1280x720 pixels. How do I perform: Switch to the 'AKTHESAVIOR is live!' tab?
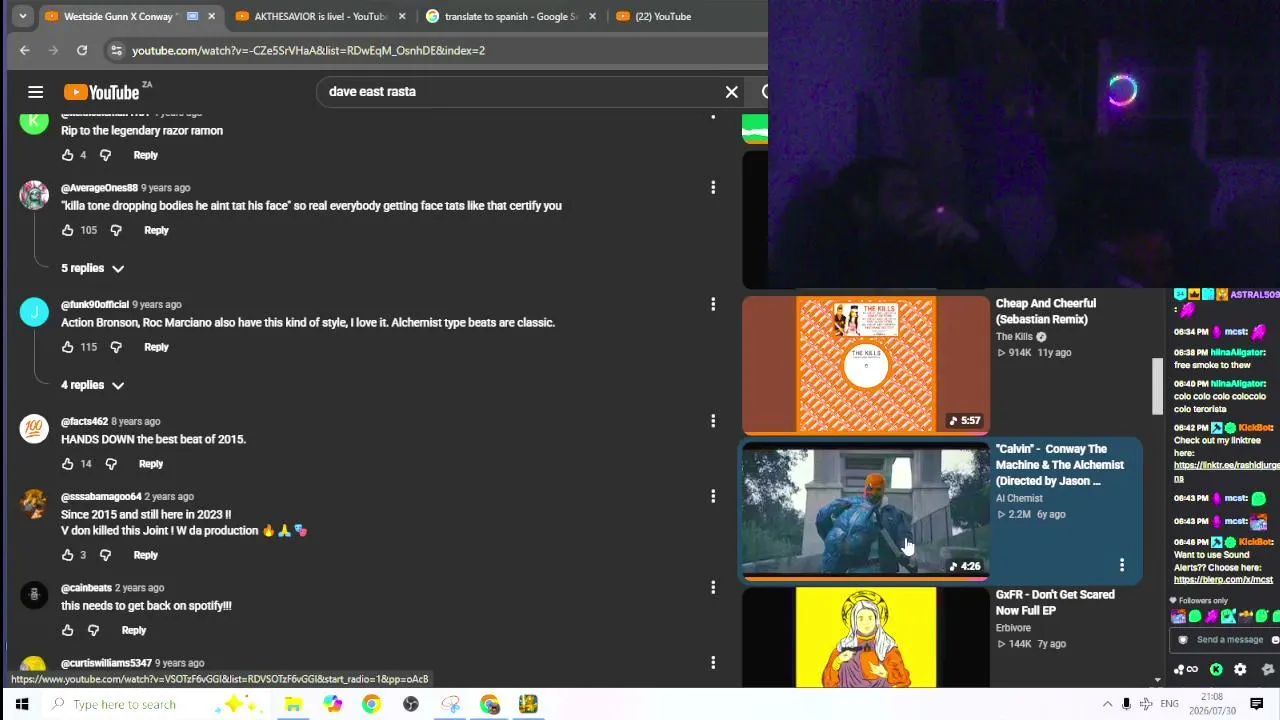pyautogui.click(x=320, y=16)
